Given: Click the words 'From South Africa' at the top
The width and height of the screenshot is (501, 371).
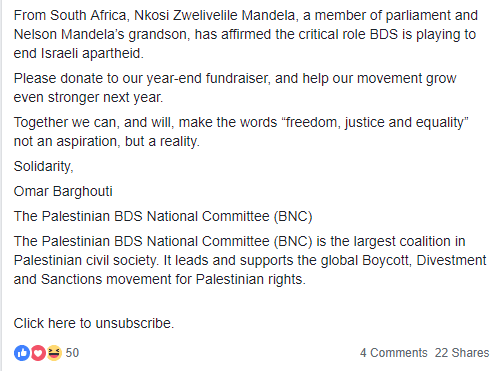Looking at the screenshot, I should (69, 16).
